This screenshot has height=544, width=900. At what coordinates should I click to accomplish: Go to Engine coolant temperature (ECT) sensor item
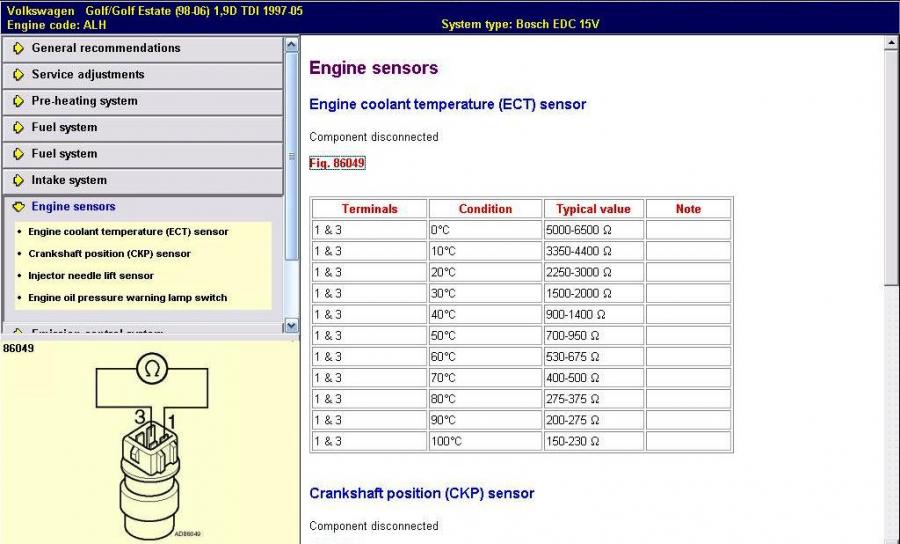[x=128, y=232]
